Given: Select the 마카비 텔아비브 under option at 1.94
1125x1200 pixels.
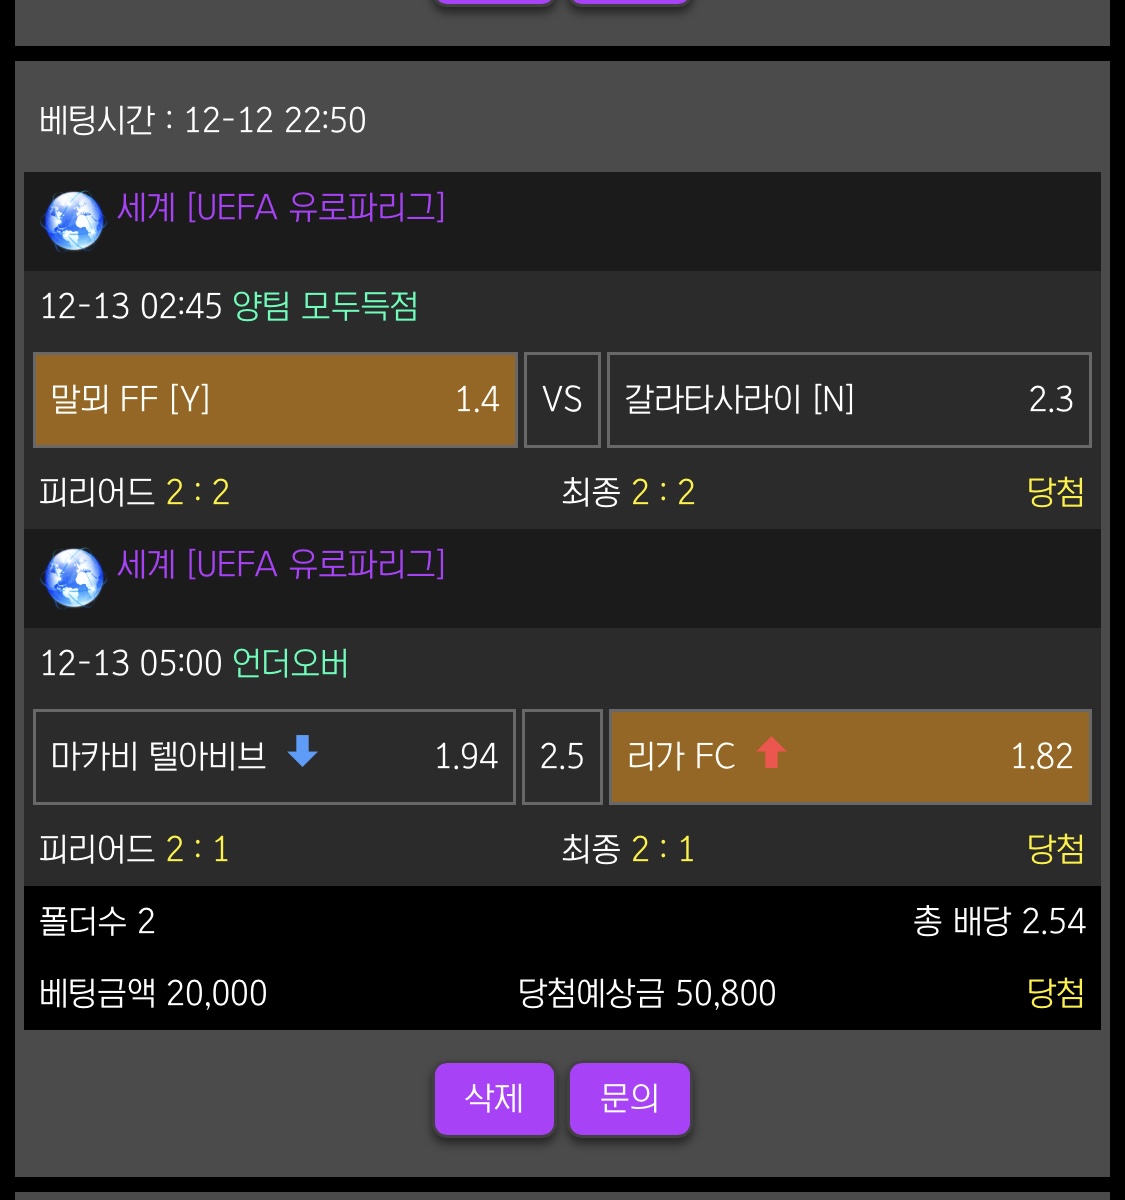Looking at the screenshot, I should [x=274, y=757].
